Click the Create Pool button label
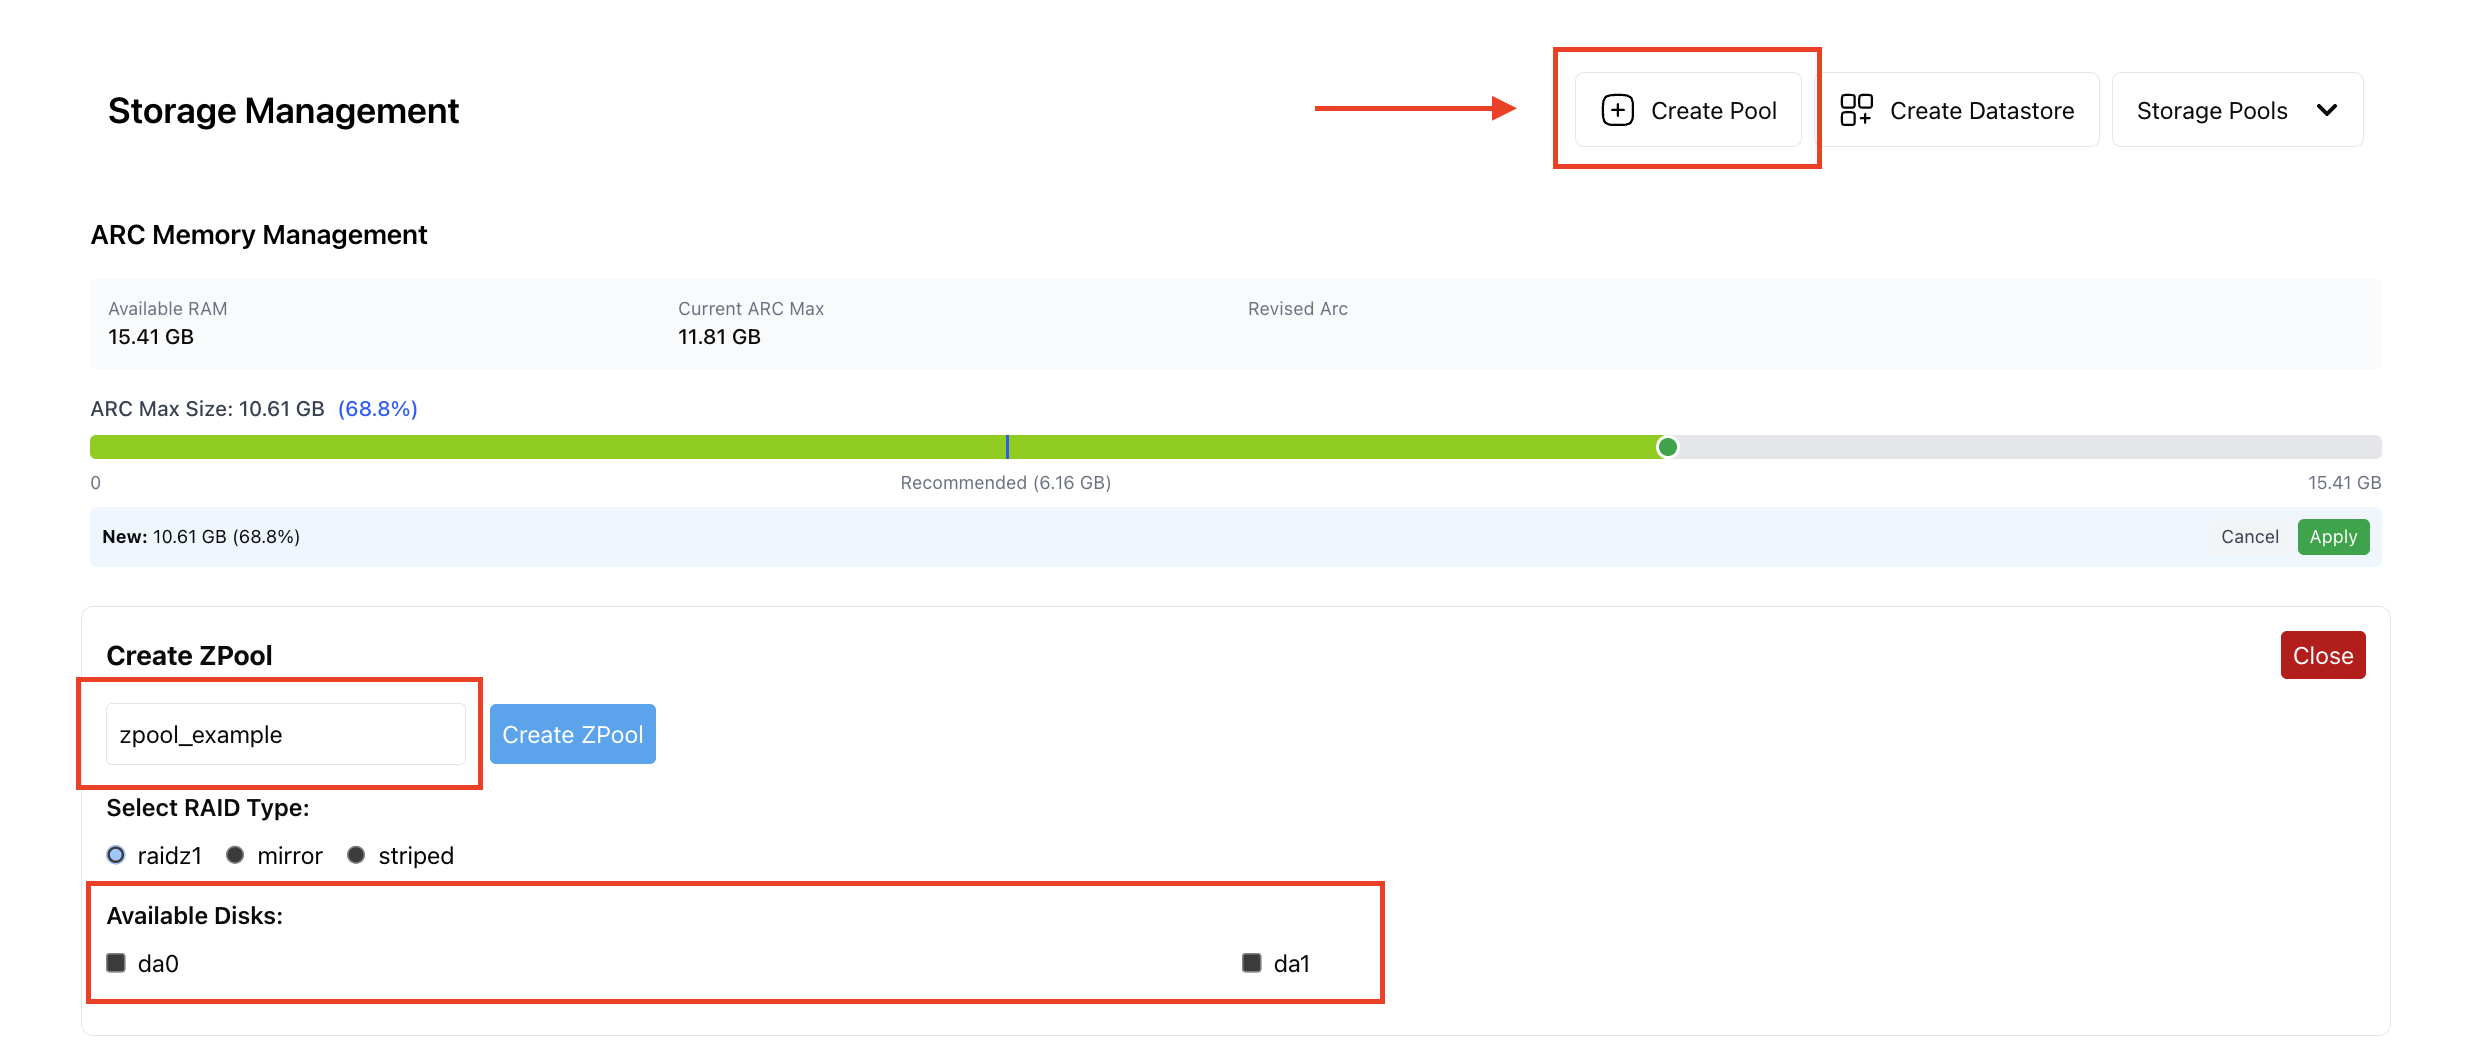The height and width of the screenshot is (1063, 2481). [x=1713, y=111]
